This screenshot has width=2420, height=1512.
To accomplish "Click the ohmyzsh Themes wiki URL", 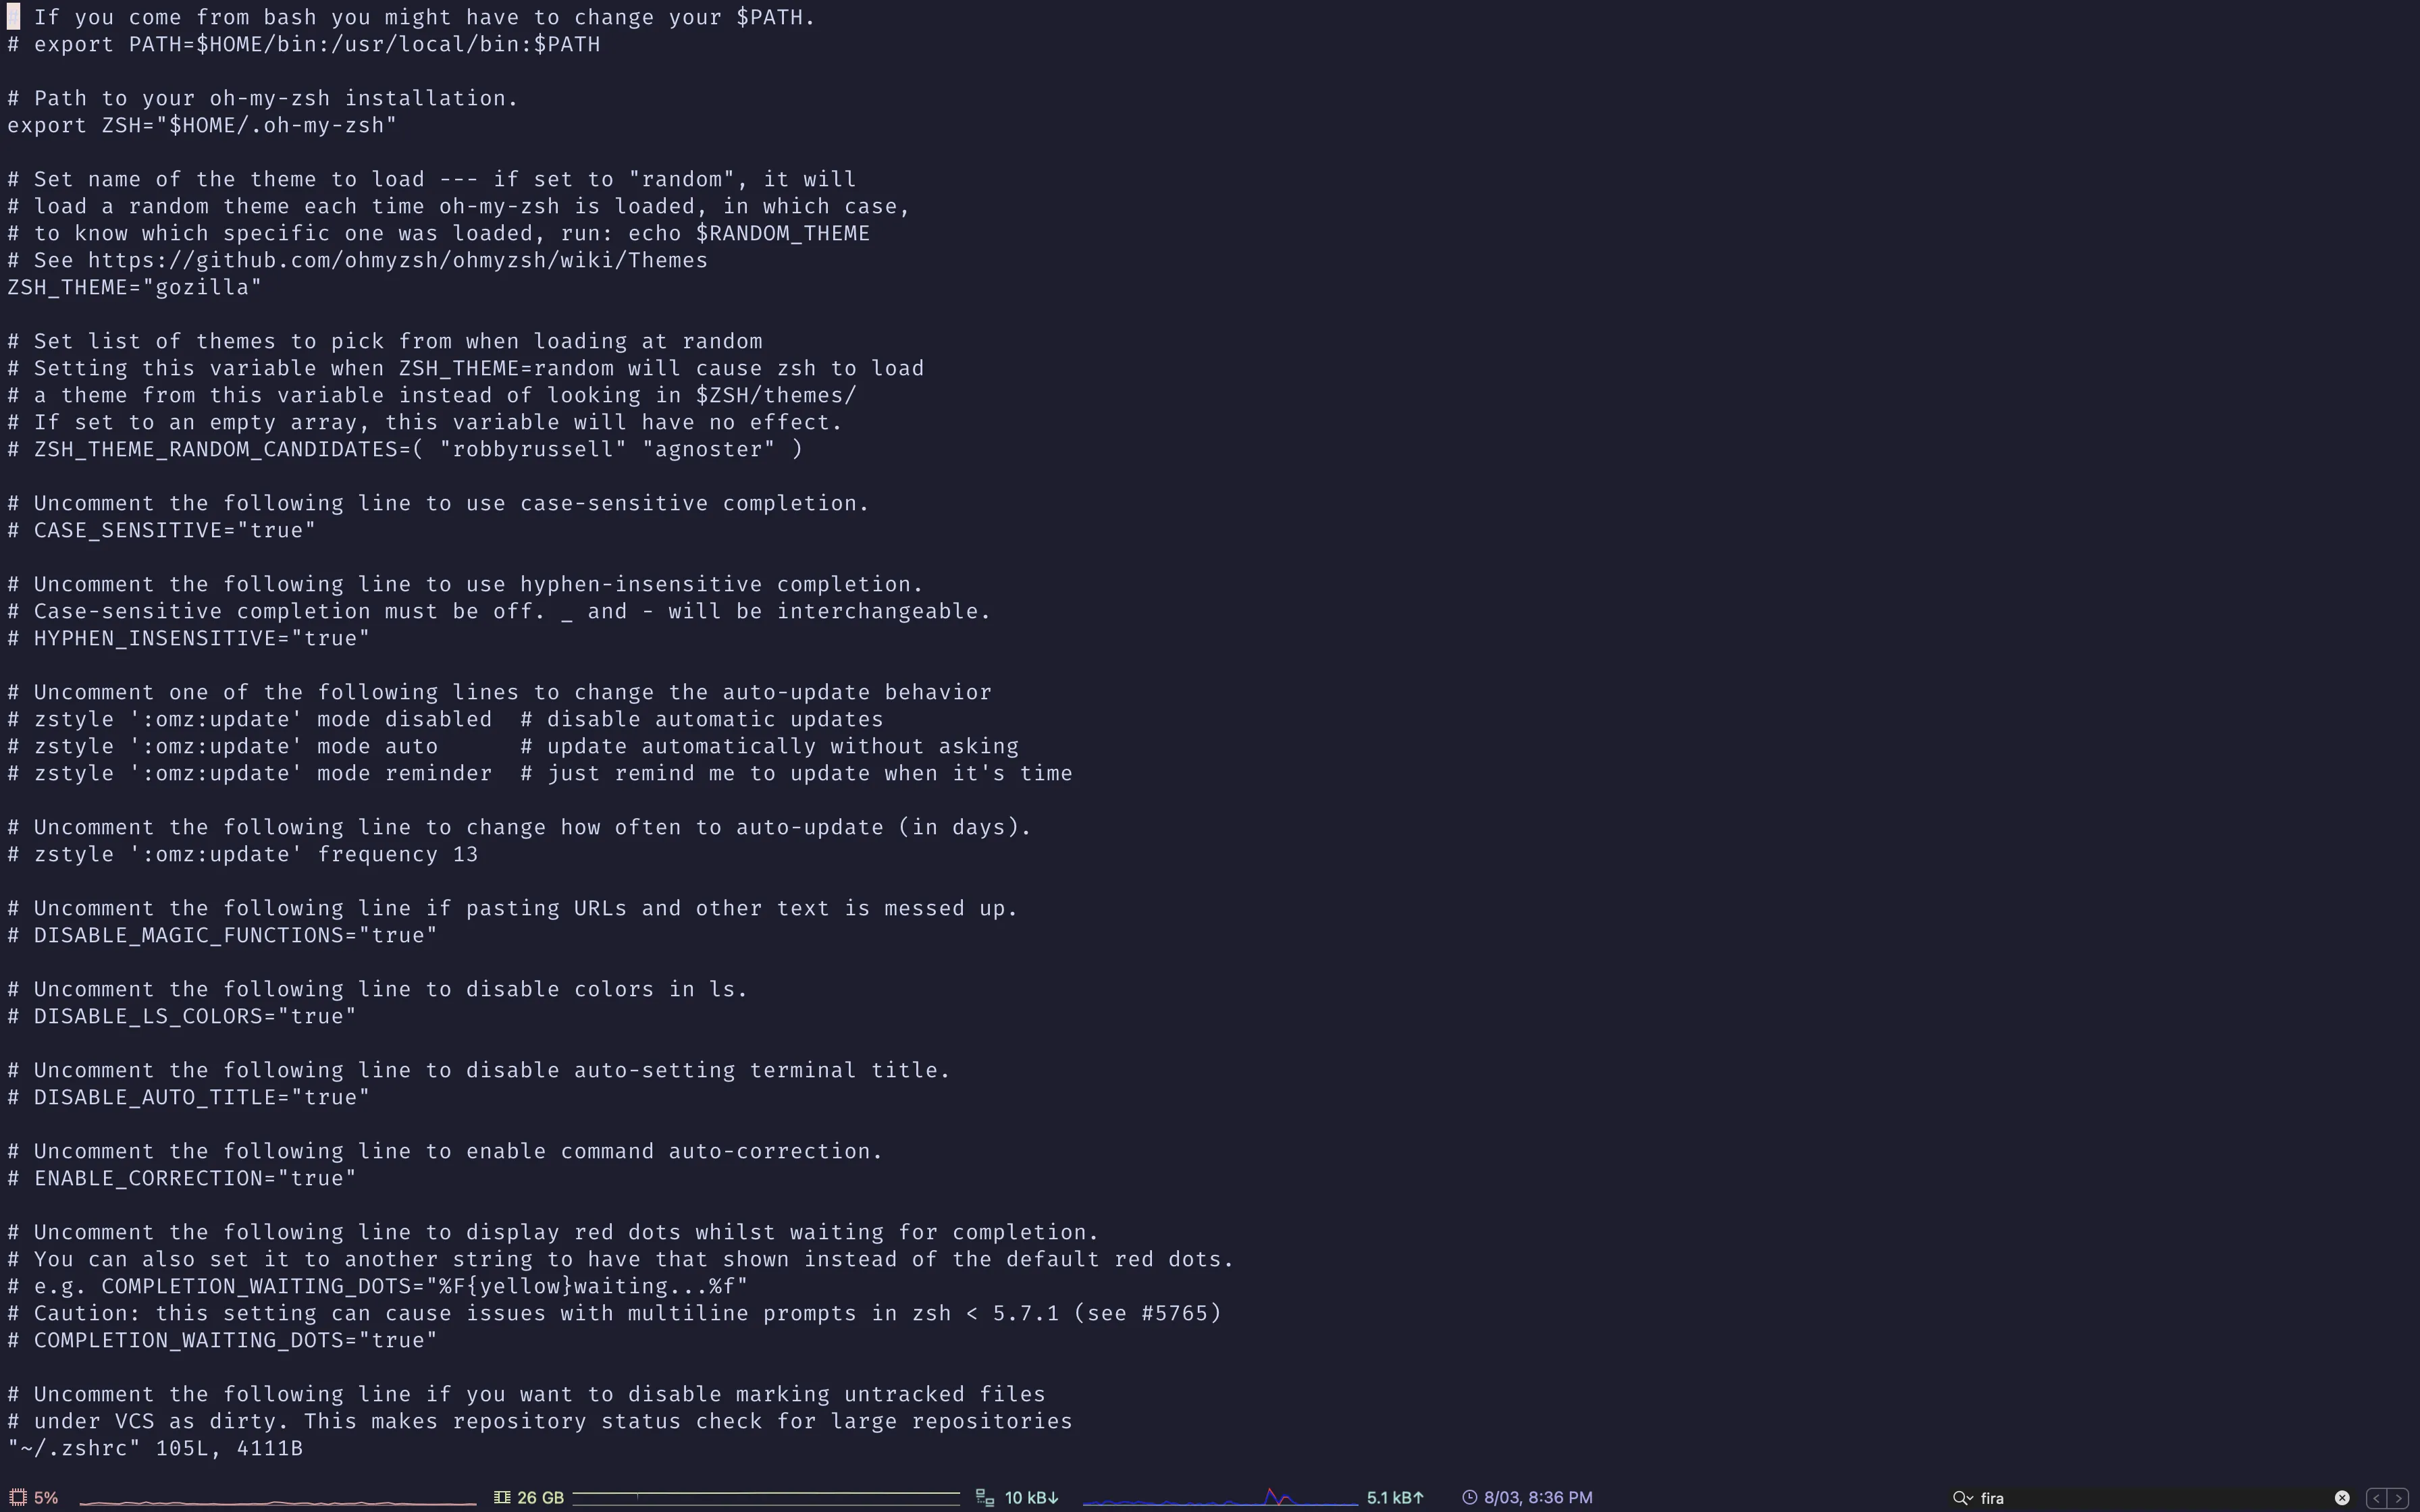I will [x=398, y=260].
